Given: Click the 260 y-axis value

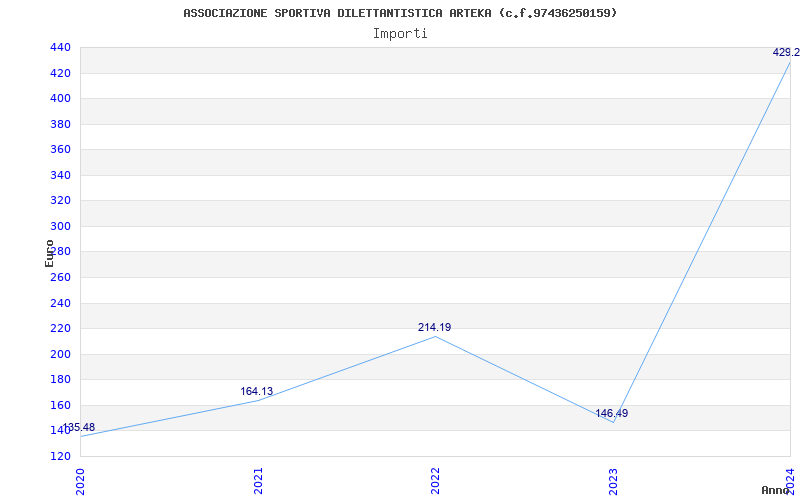Looking at the screenshot, I should coord(60,278).
